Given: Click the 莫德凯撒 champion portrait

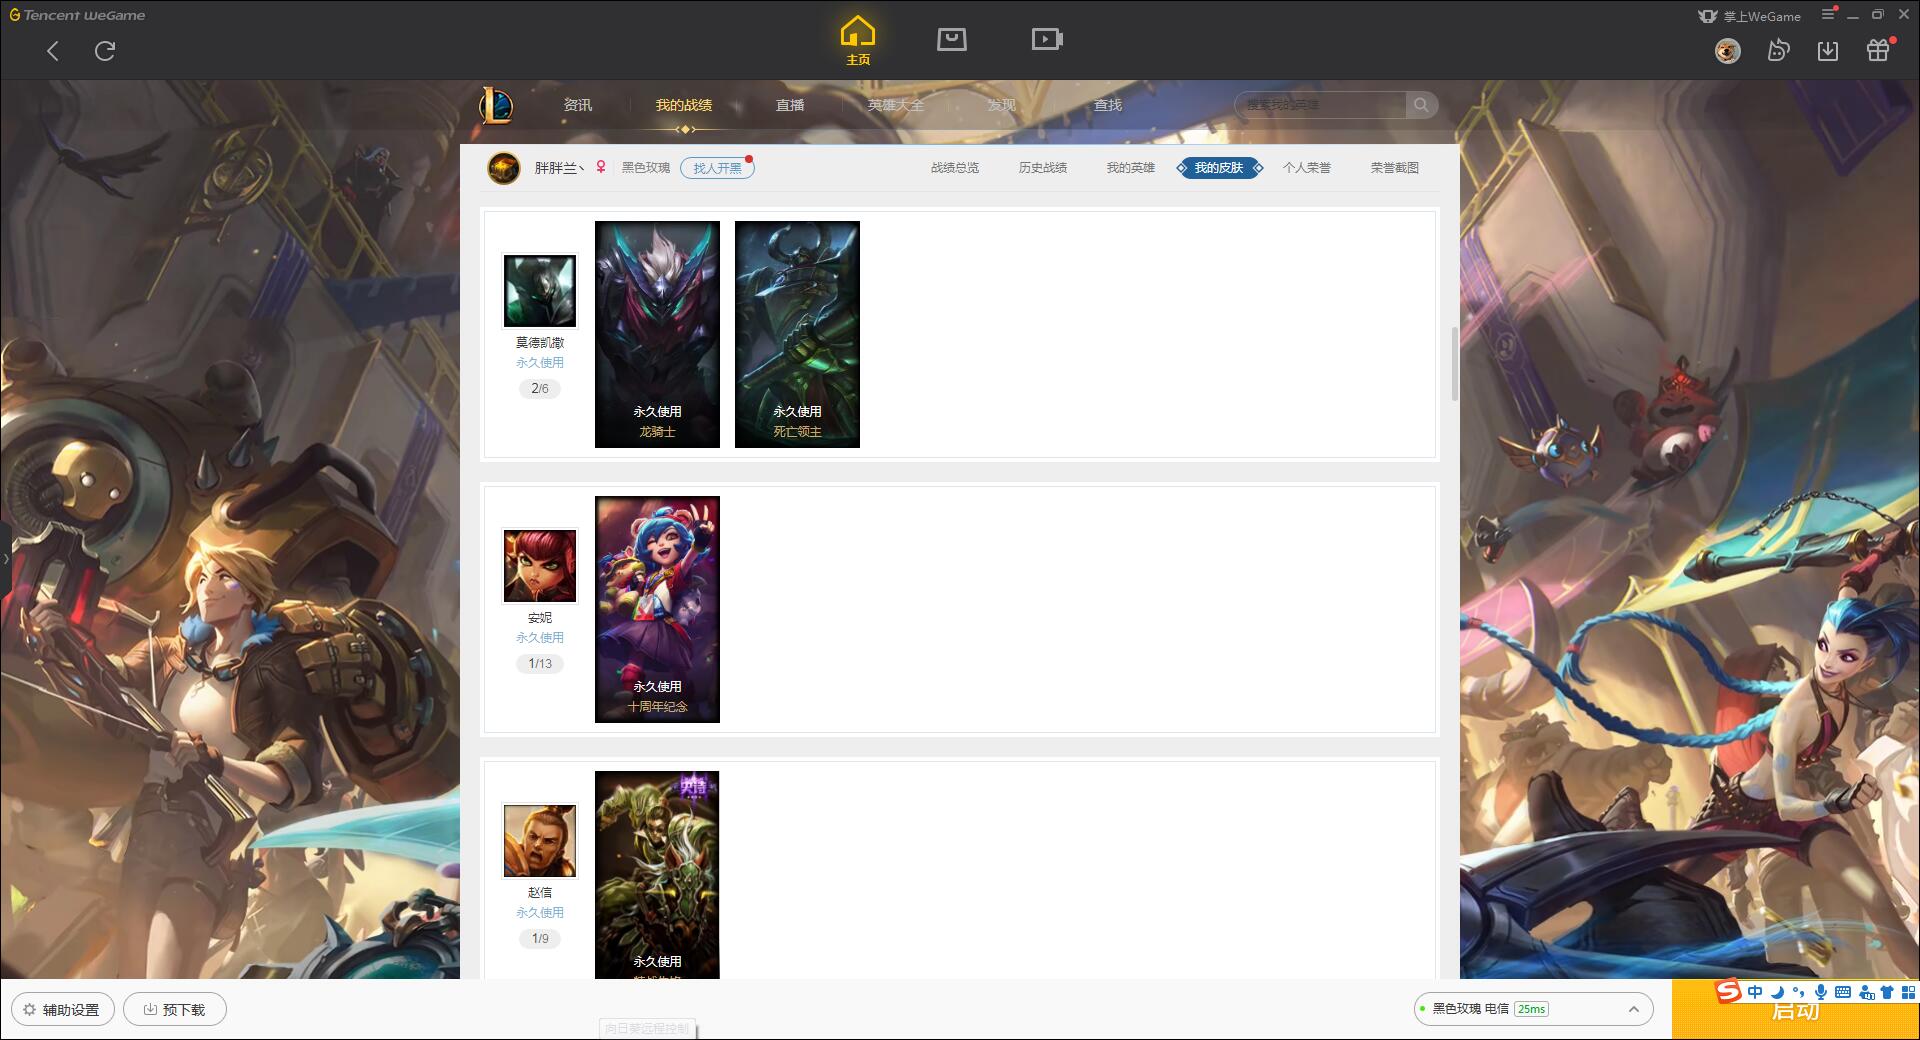Looking at the screenshot, I should pos(540,291).
